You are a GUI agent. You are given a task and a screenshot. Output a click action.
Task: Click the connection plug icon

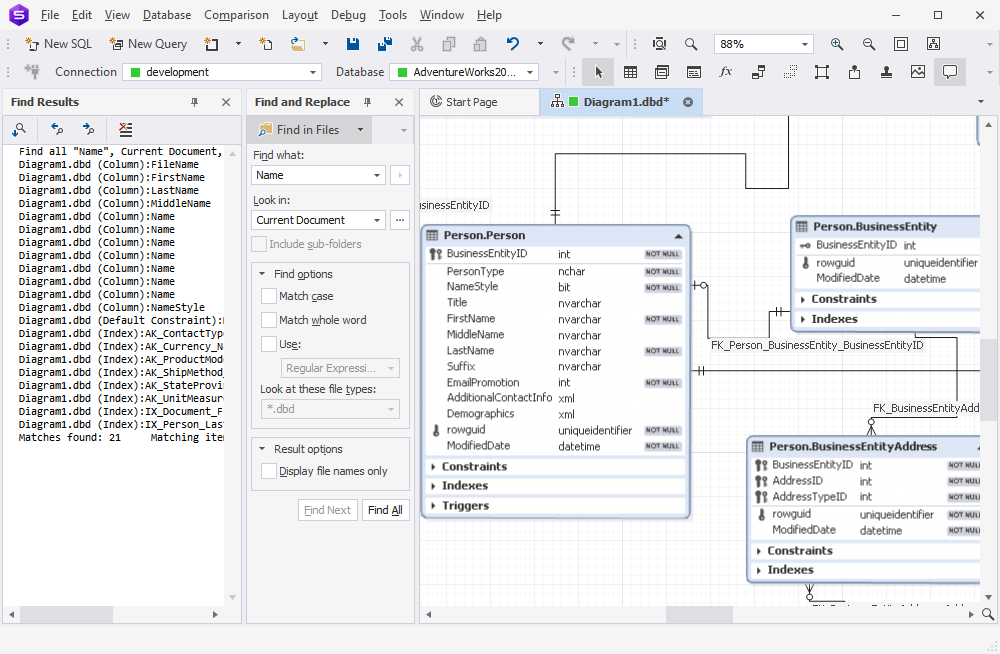pyautogui.click(x=32, y=72)
